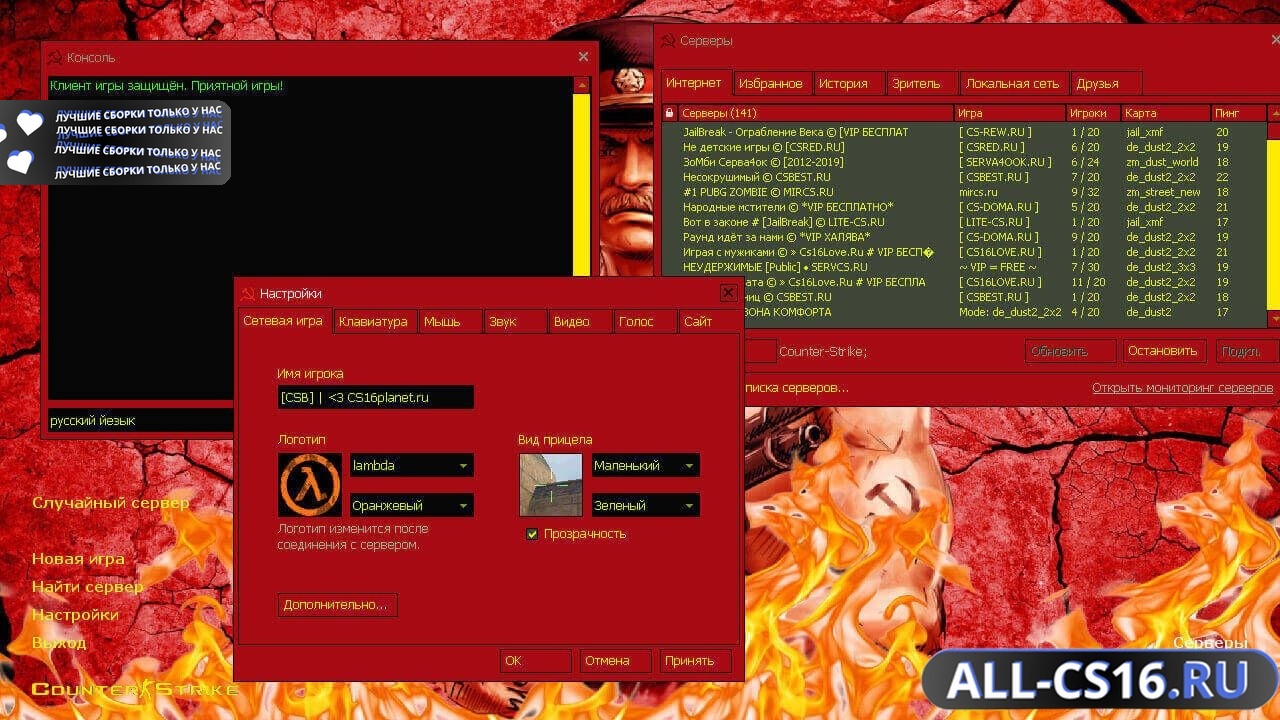
Task: Click the Counter-Strike logo at bottom left
Action: pyautogui.click(x=136, y=689)
